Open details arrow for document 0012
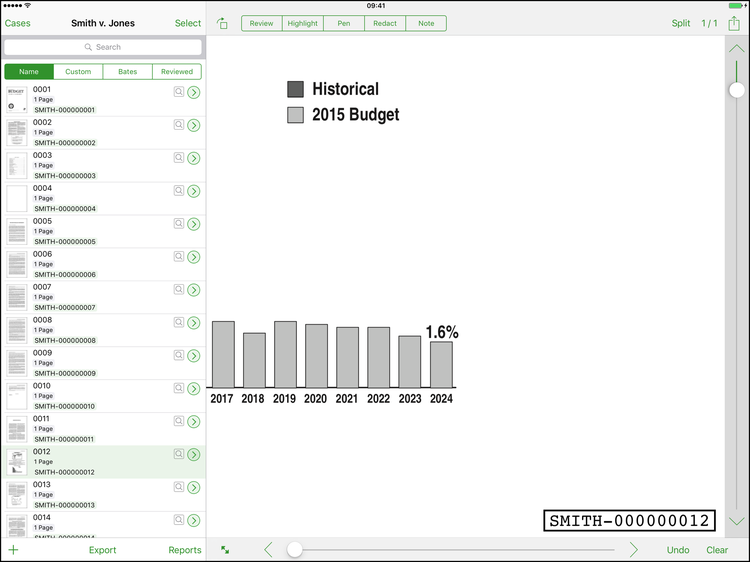 [x=194, y=455]
